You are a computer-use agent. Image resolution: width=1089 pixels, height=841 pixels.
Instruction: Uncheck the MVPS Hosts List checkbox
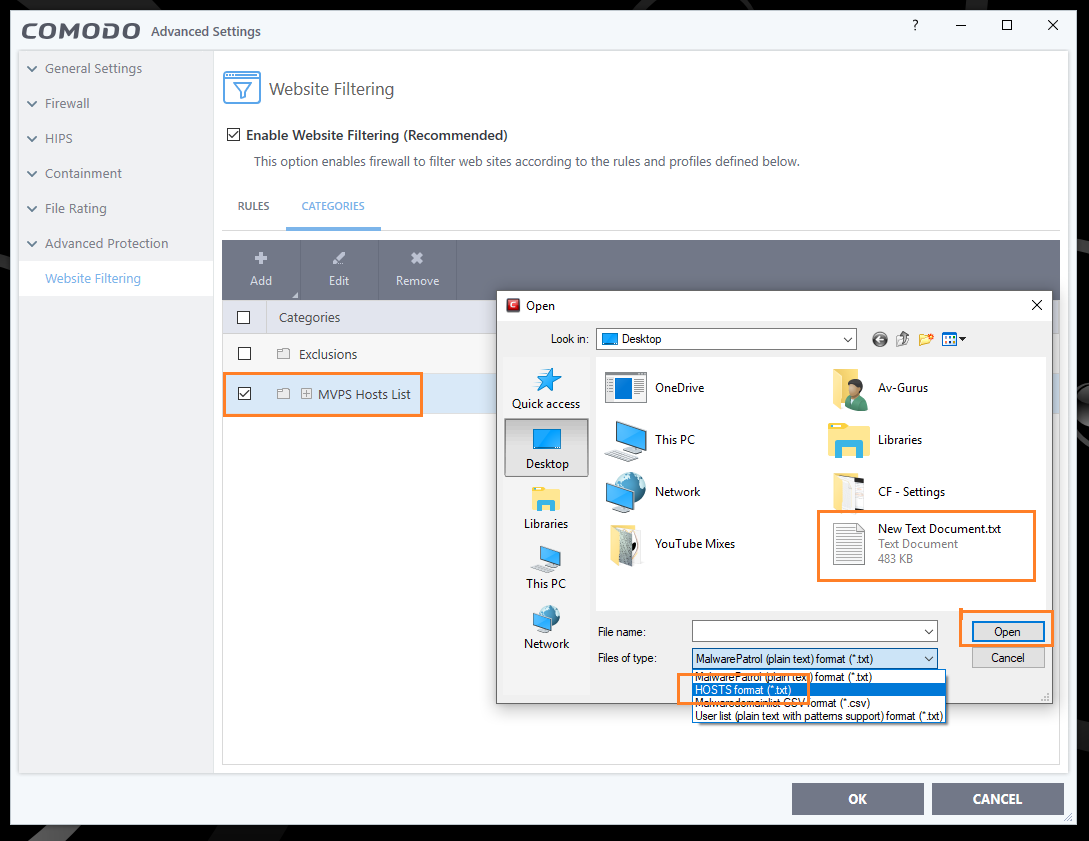click(244, 394)
